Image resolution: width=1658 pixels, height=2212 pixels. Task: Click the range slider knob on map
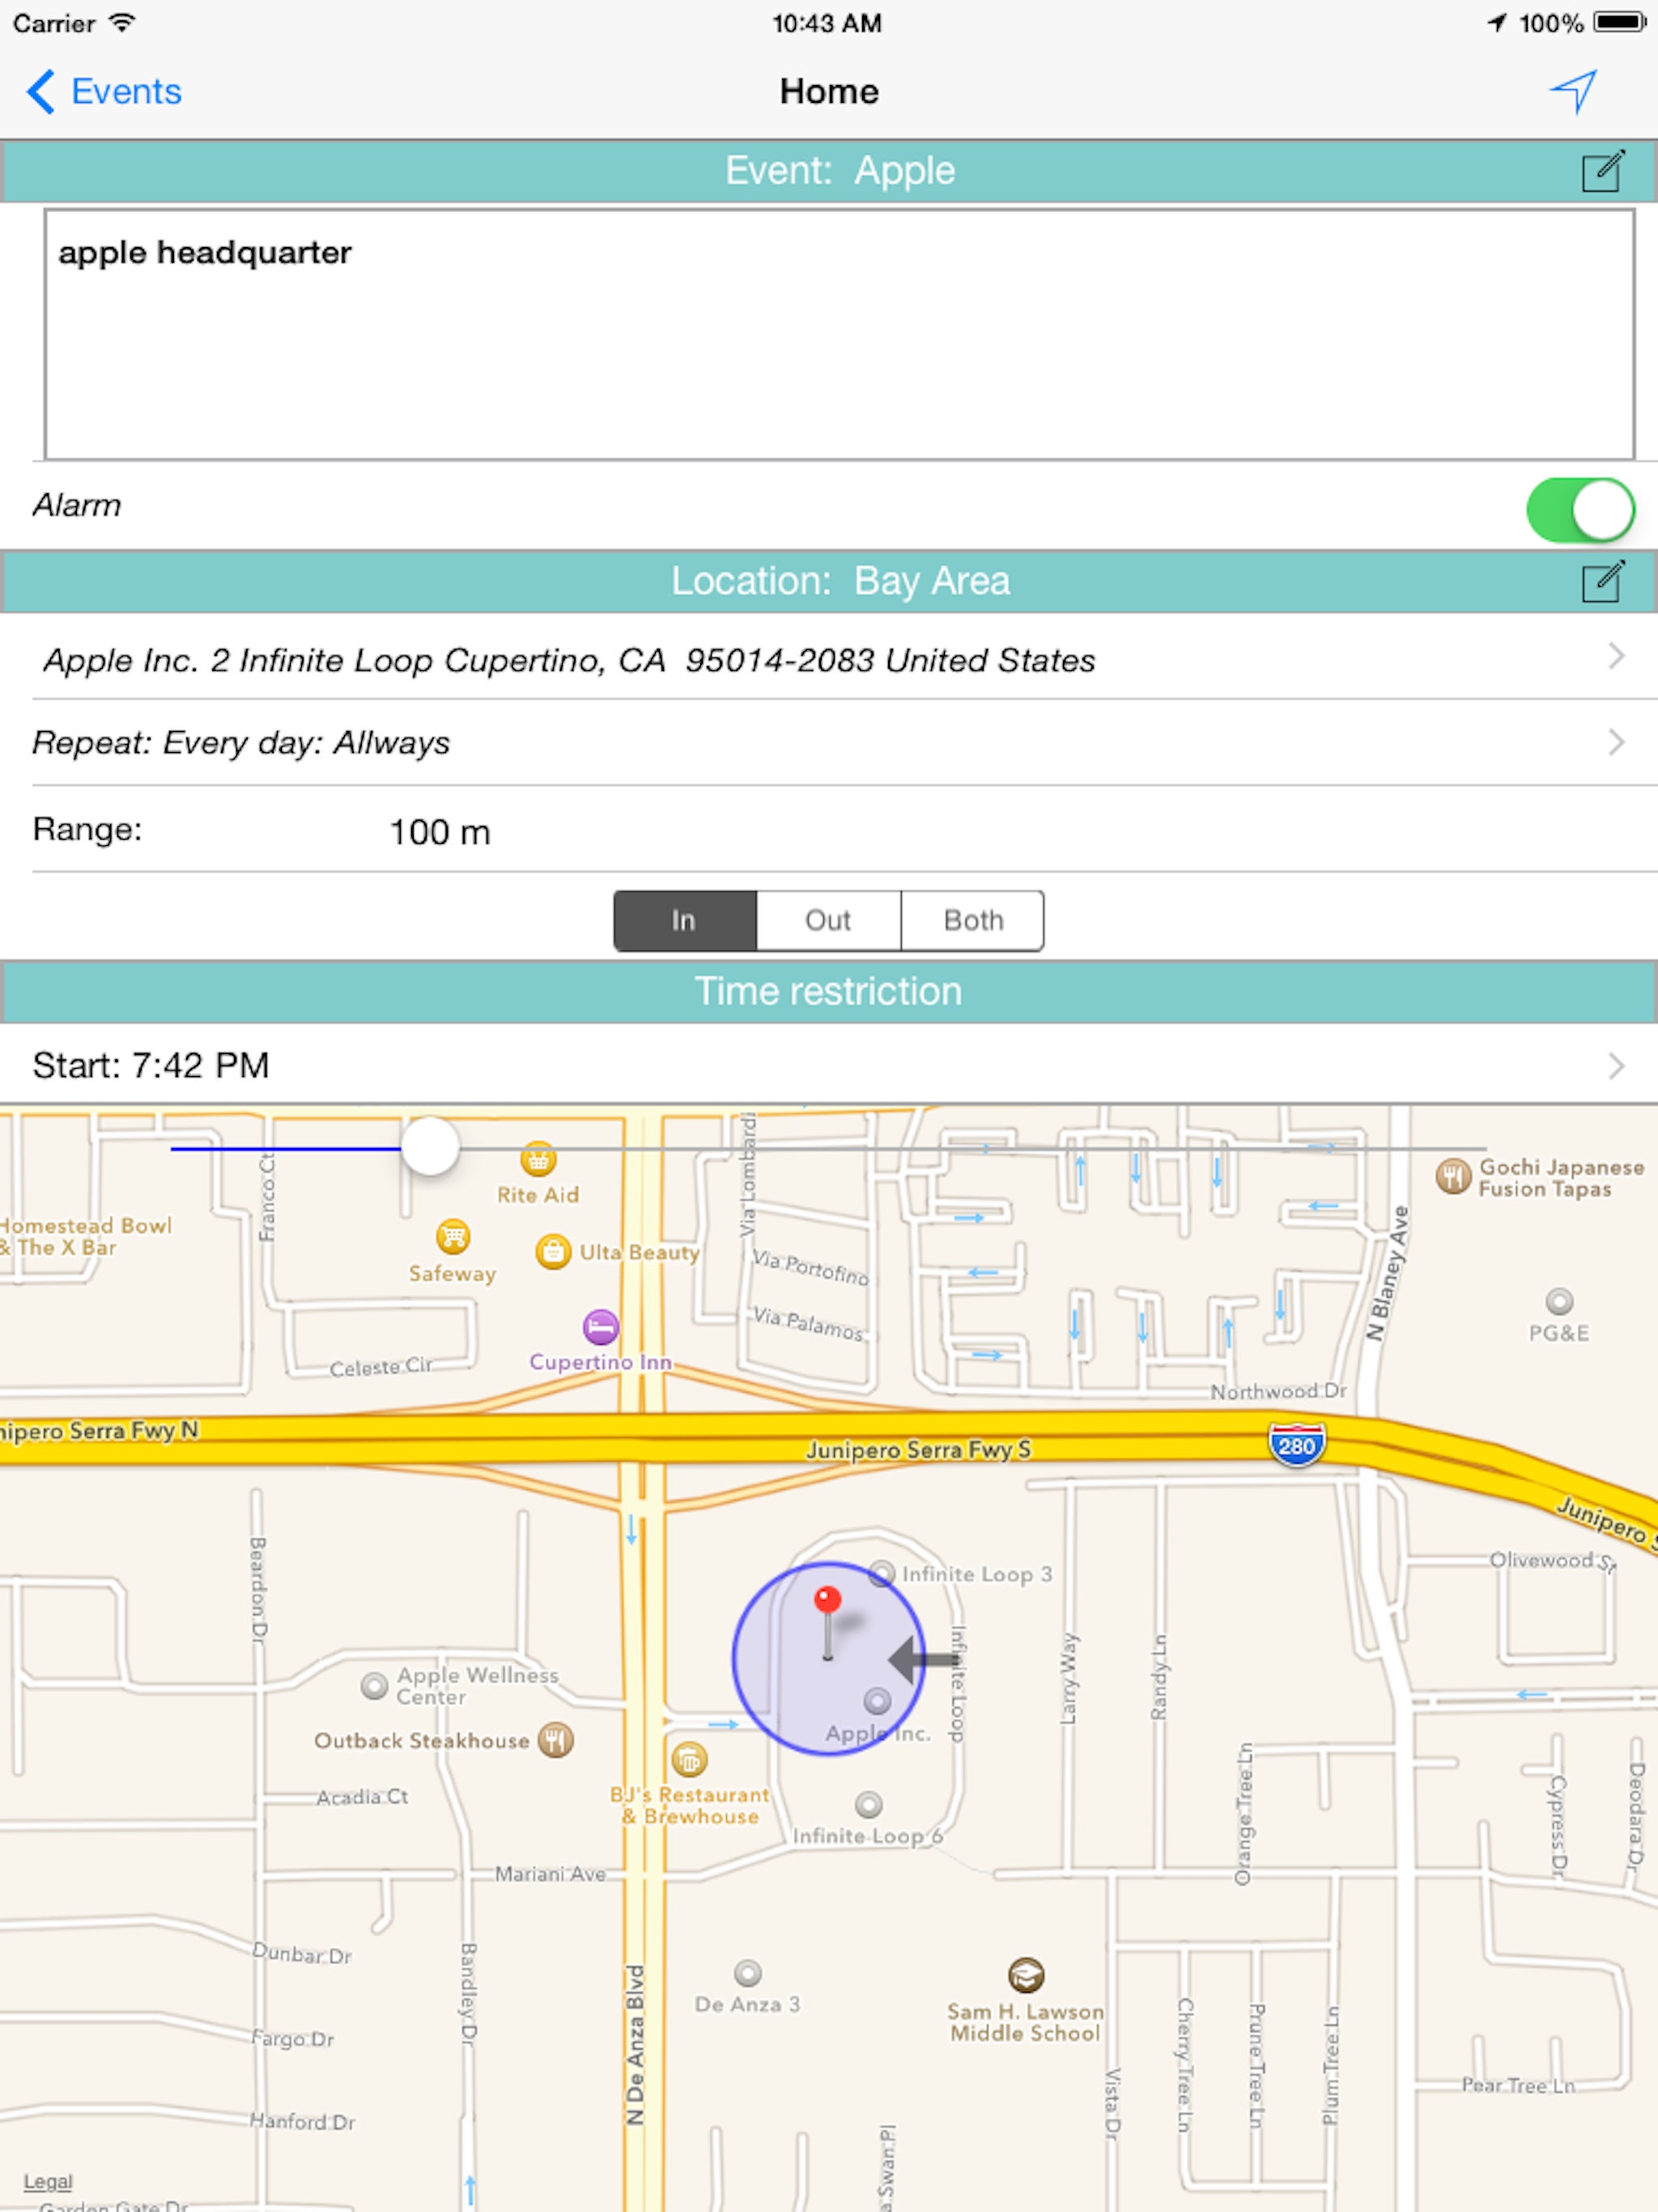[430, 1147]
